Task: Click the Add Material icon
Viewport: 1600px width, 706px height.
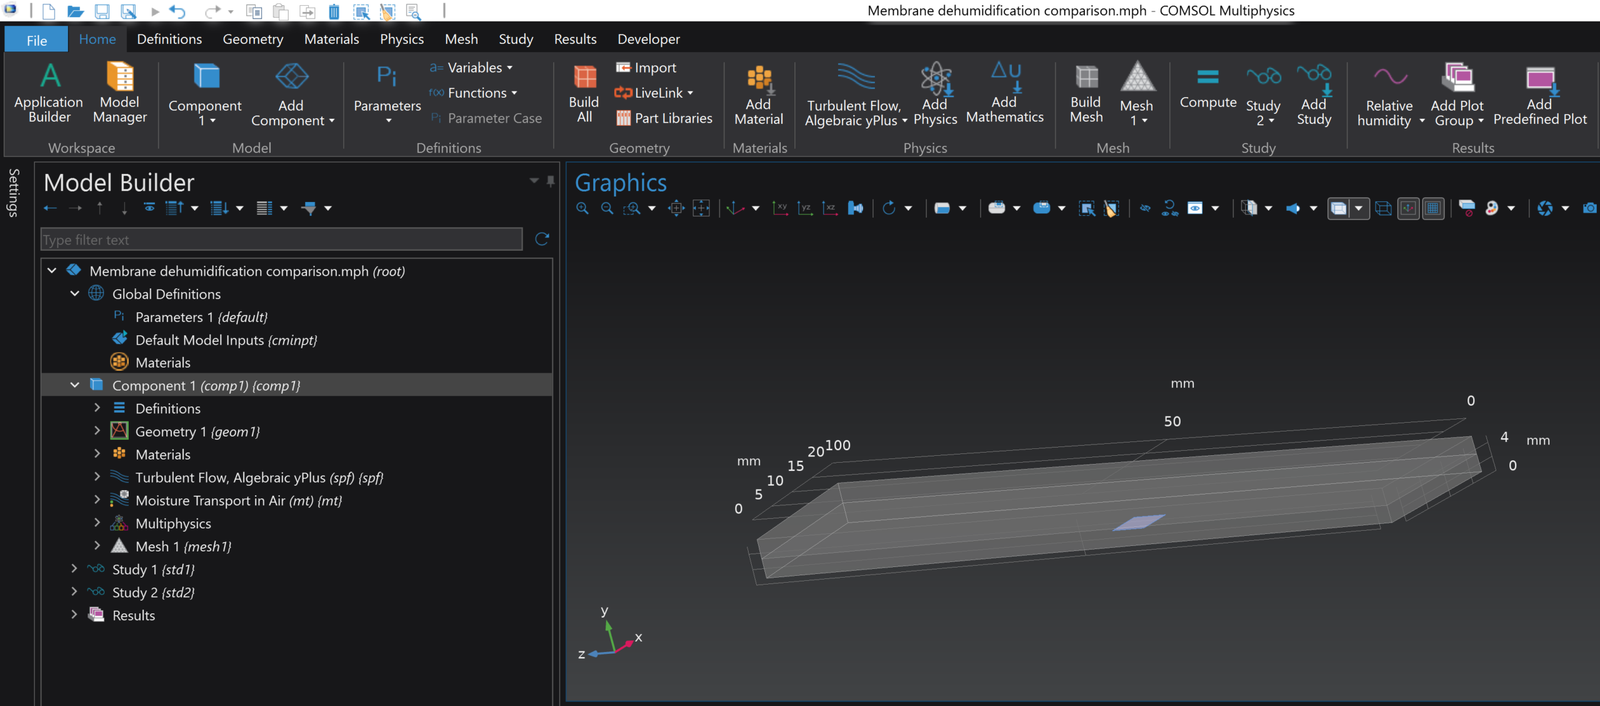Action: (x=758, y=94)
